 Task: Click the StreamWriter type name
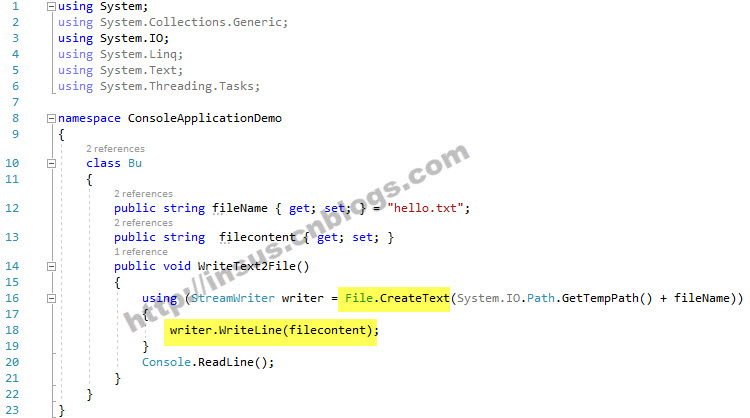(233, 298)
